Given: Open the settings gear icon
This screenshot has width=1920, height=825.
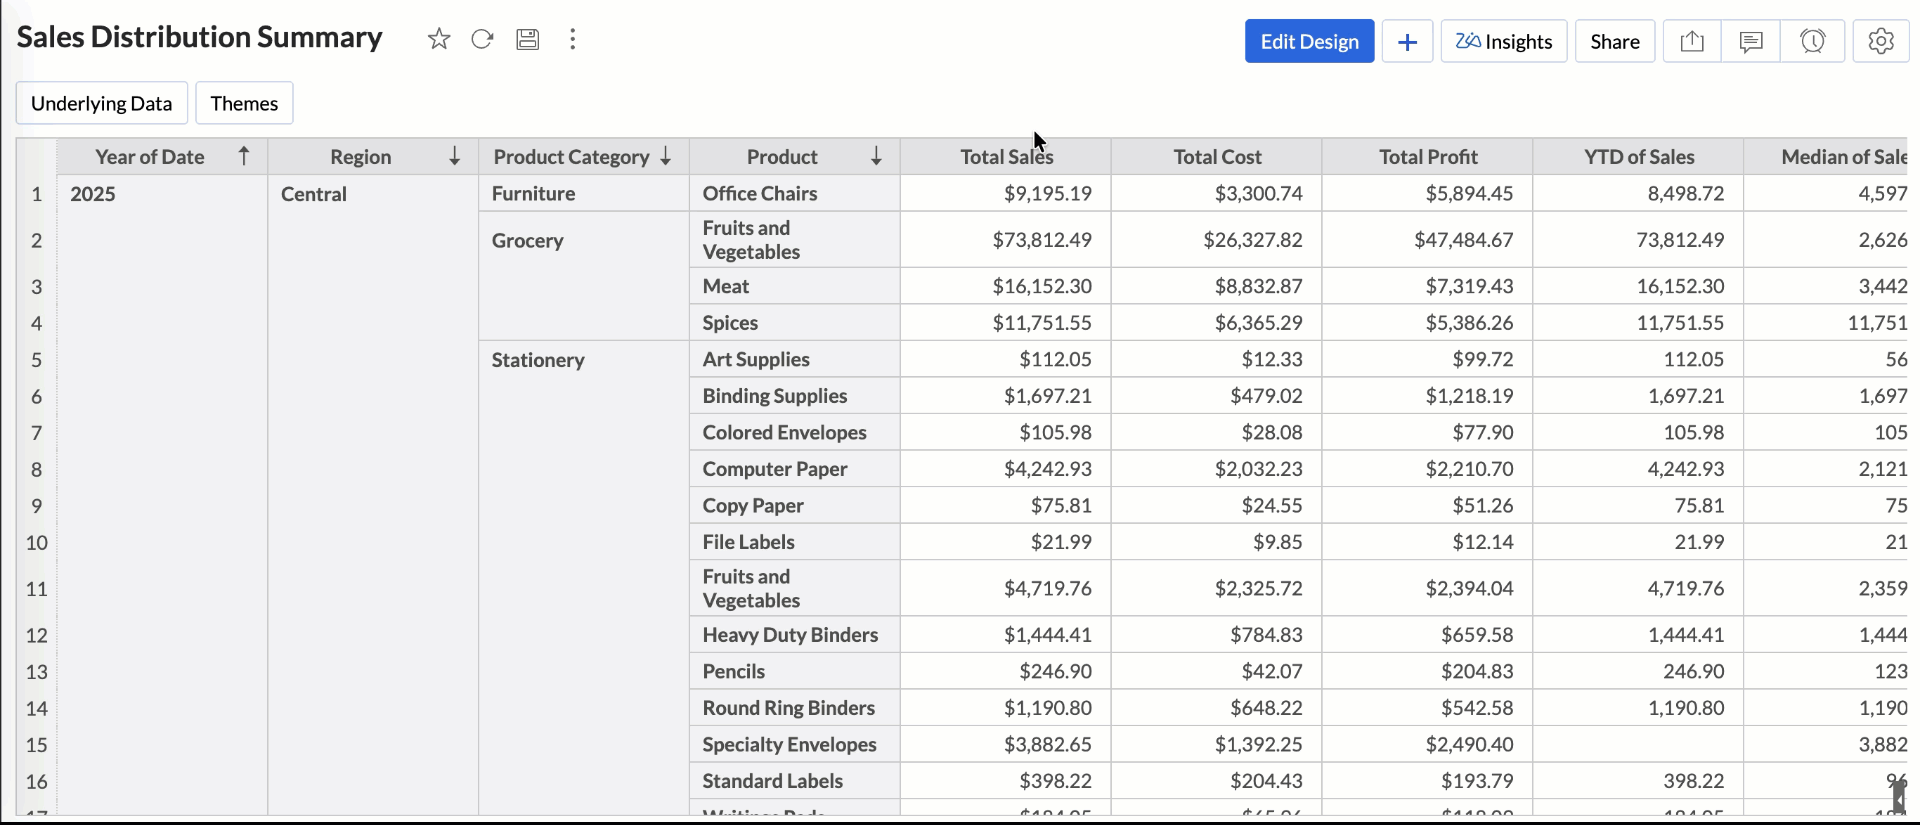Looking at the screenshot, I should tap(1880, 41).
